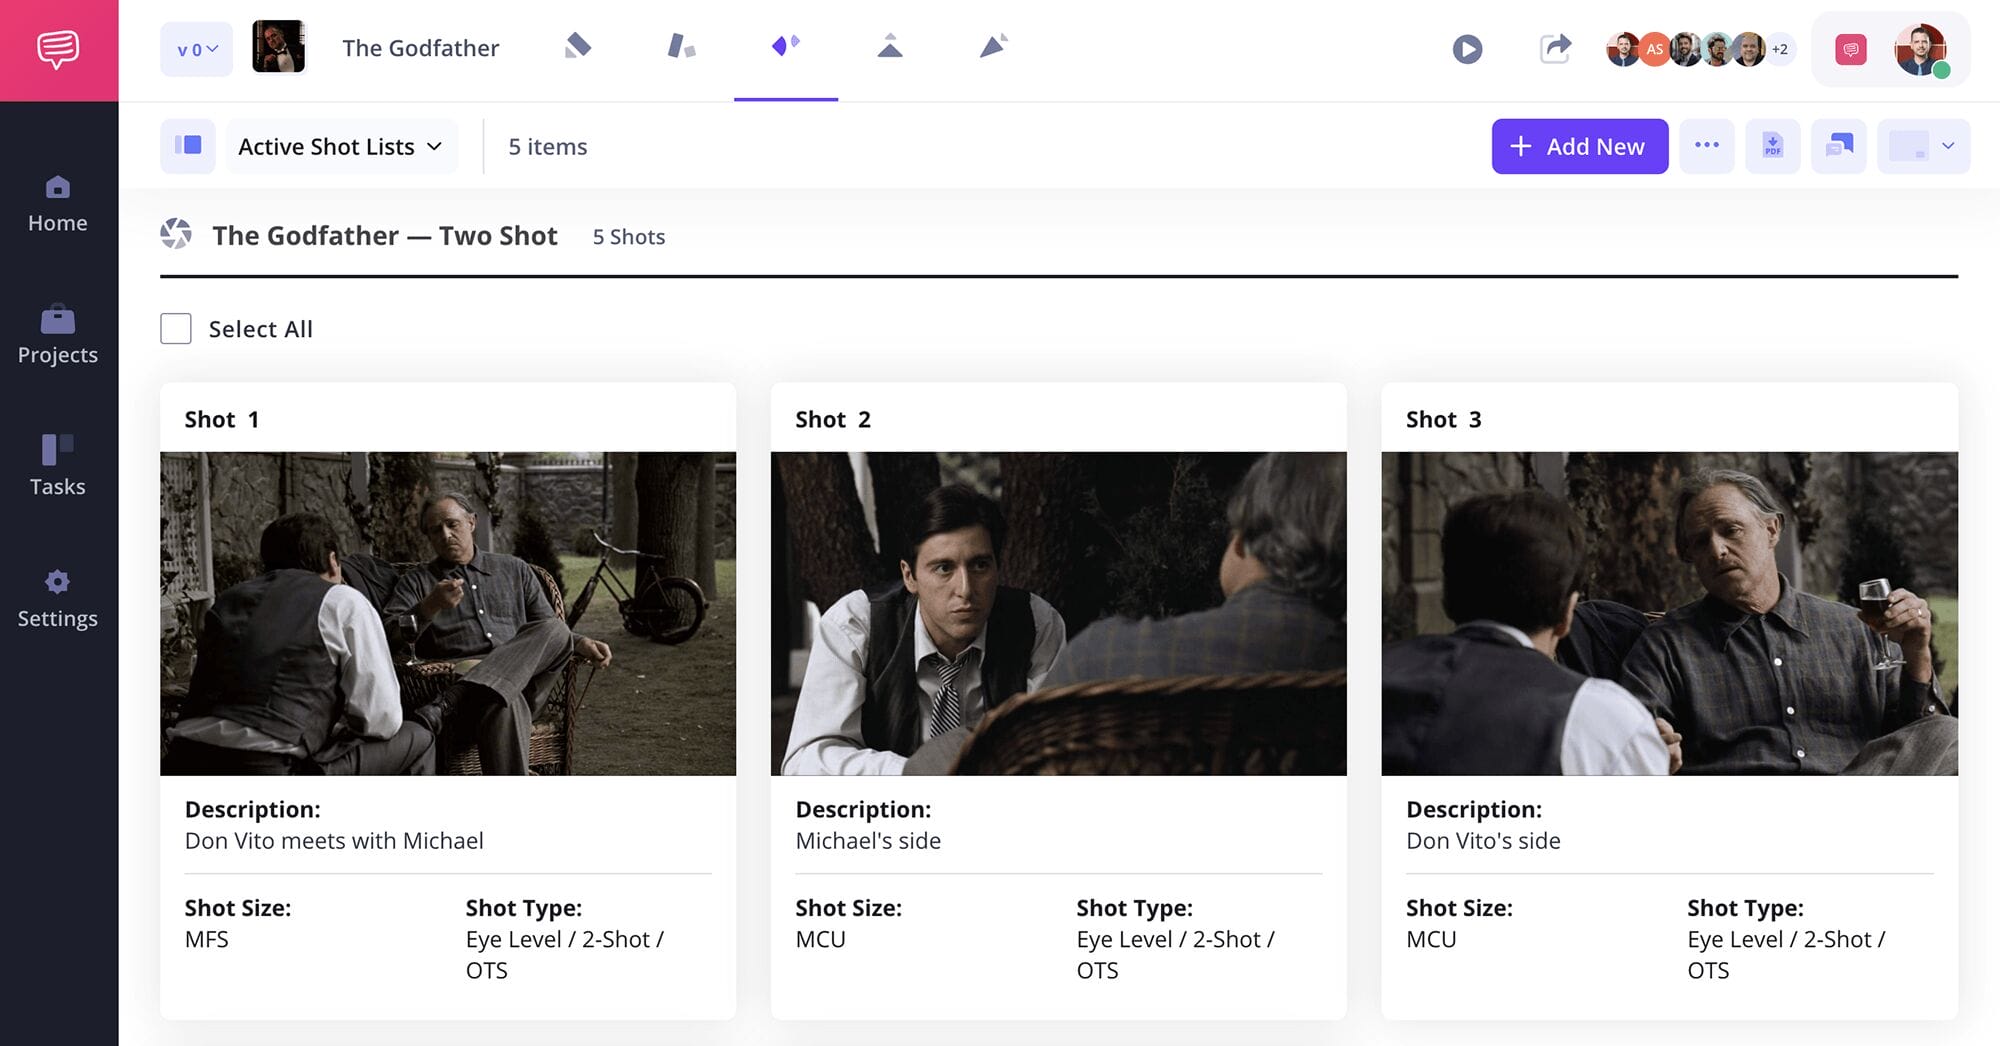The image size is (2000, 1046).
Task: Open the user profile avatar
Action: 1921,49
